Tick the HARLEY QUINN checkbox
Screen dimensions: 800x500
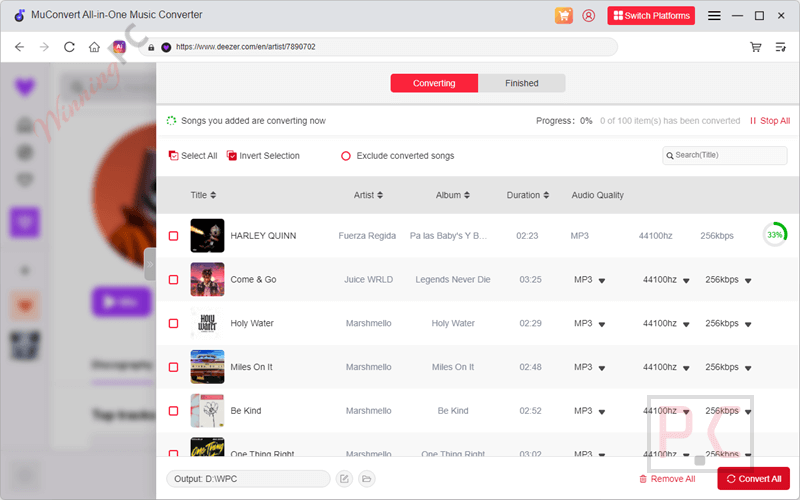pos(173,236)
